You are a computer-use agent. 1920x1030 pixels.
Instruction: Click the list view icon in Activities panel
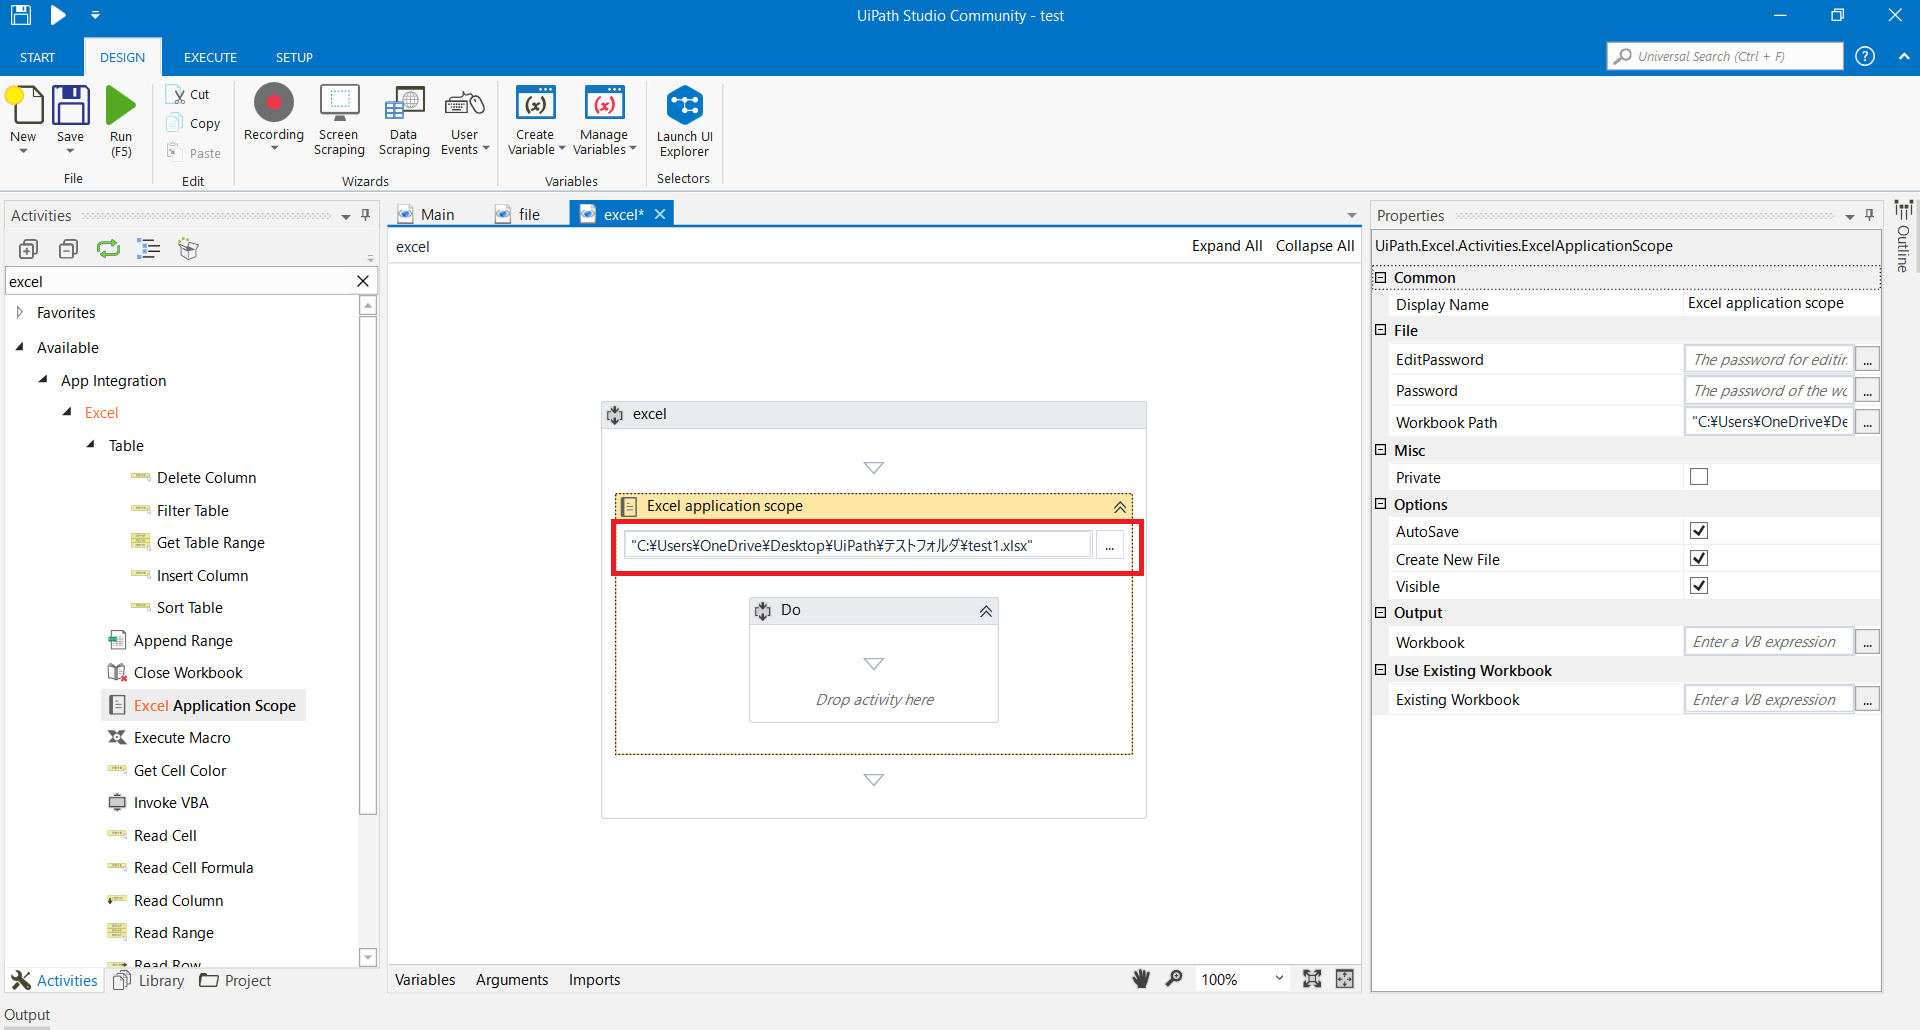point(148,249)
